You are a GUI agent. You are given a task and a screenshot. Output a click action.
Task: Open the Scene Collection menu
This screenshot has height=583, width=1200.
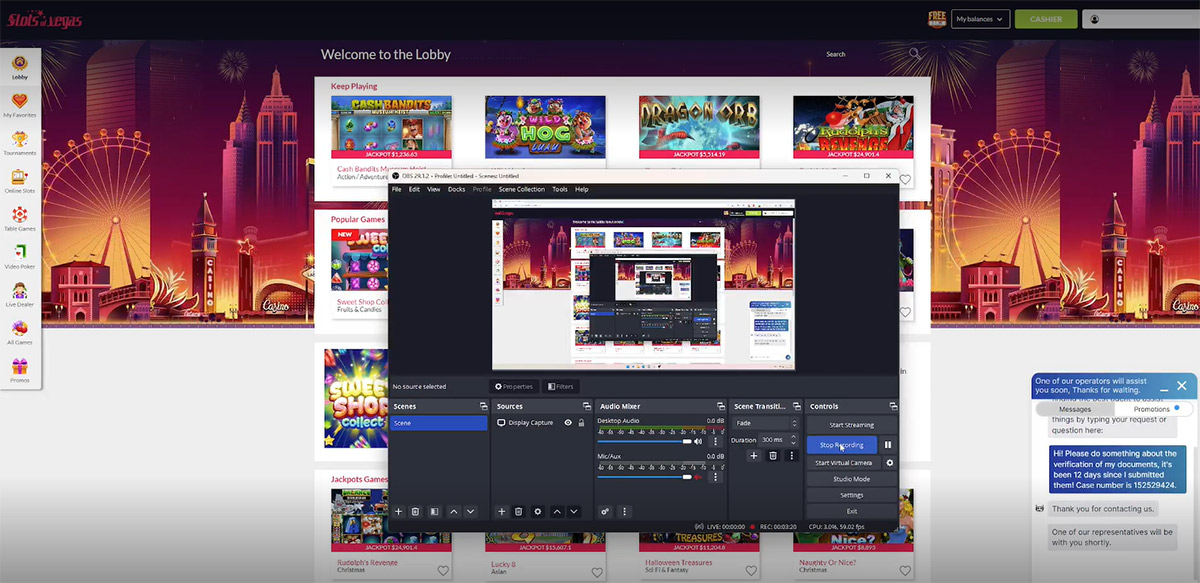[521, 189]
